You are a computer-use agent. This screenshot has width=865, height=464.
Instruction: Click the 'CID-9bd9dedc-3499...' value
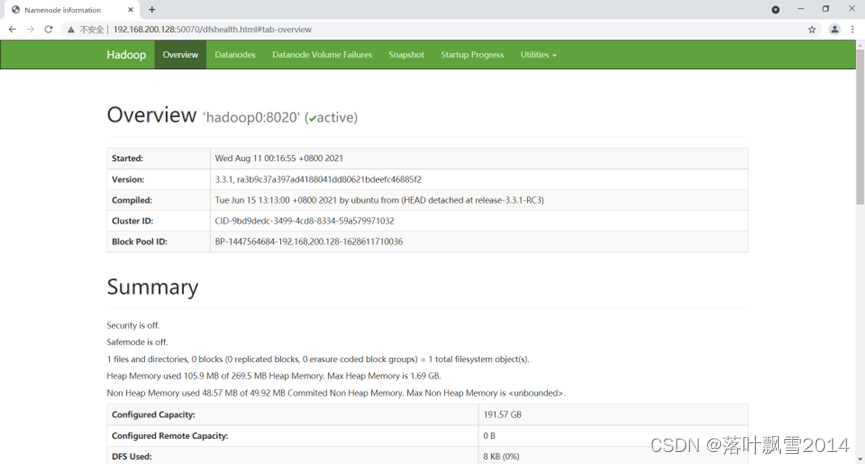coord(305,221)
